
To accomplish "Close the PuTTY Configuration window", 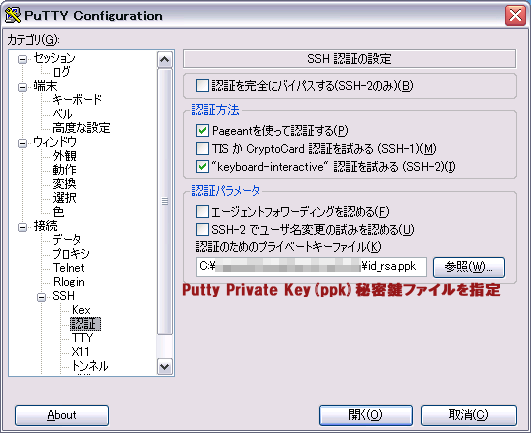I will [515, 15].
